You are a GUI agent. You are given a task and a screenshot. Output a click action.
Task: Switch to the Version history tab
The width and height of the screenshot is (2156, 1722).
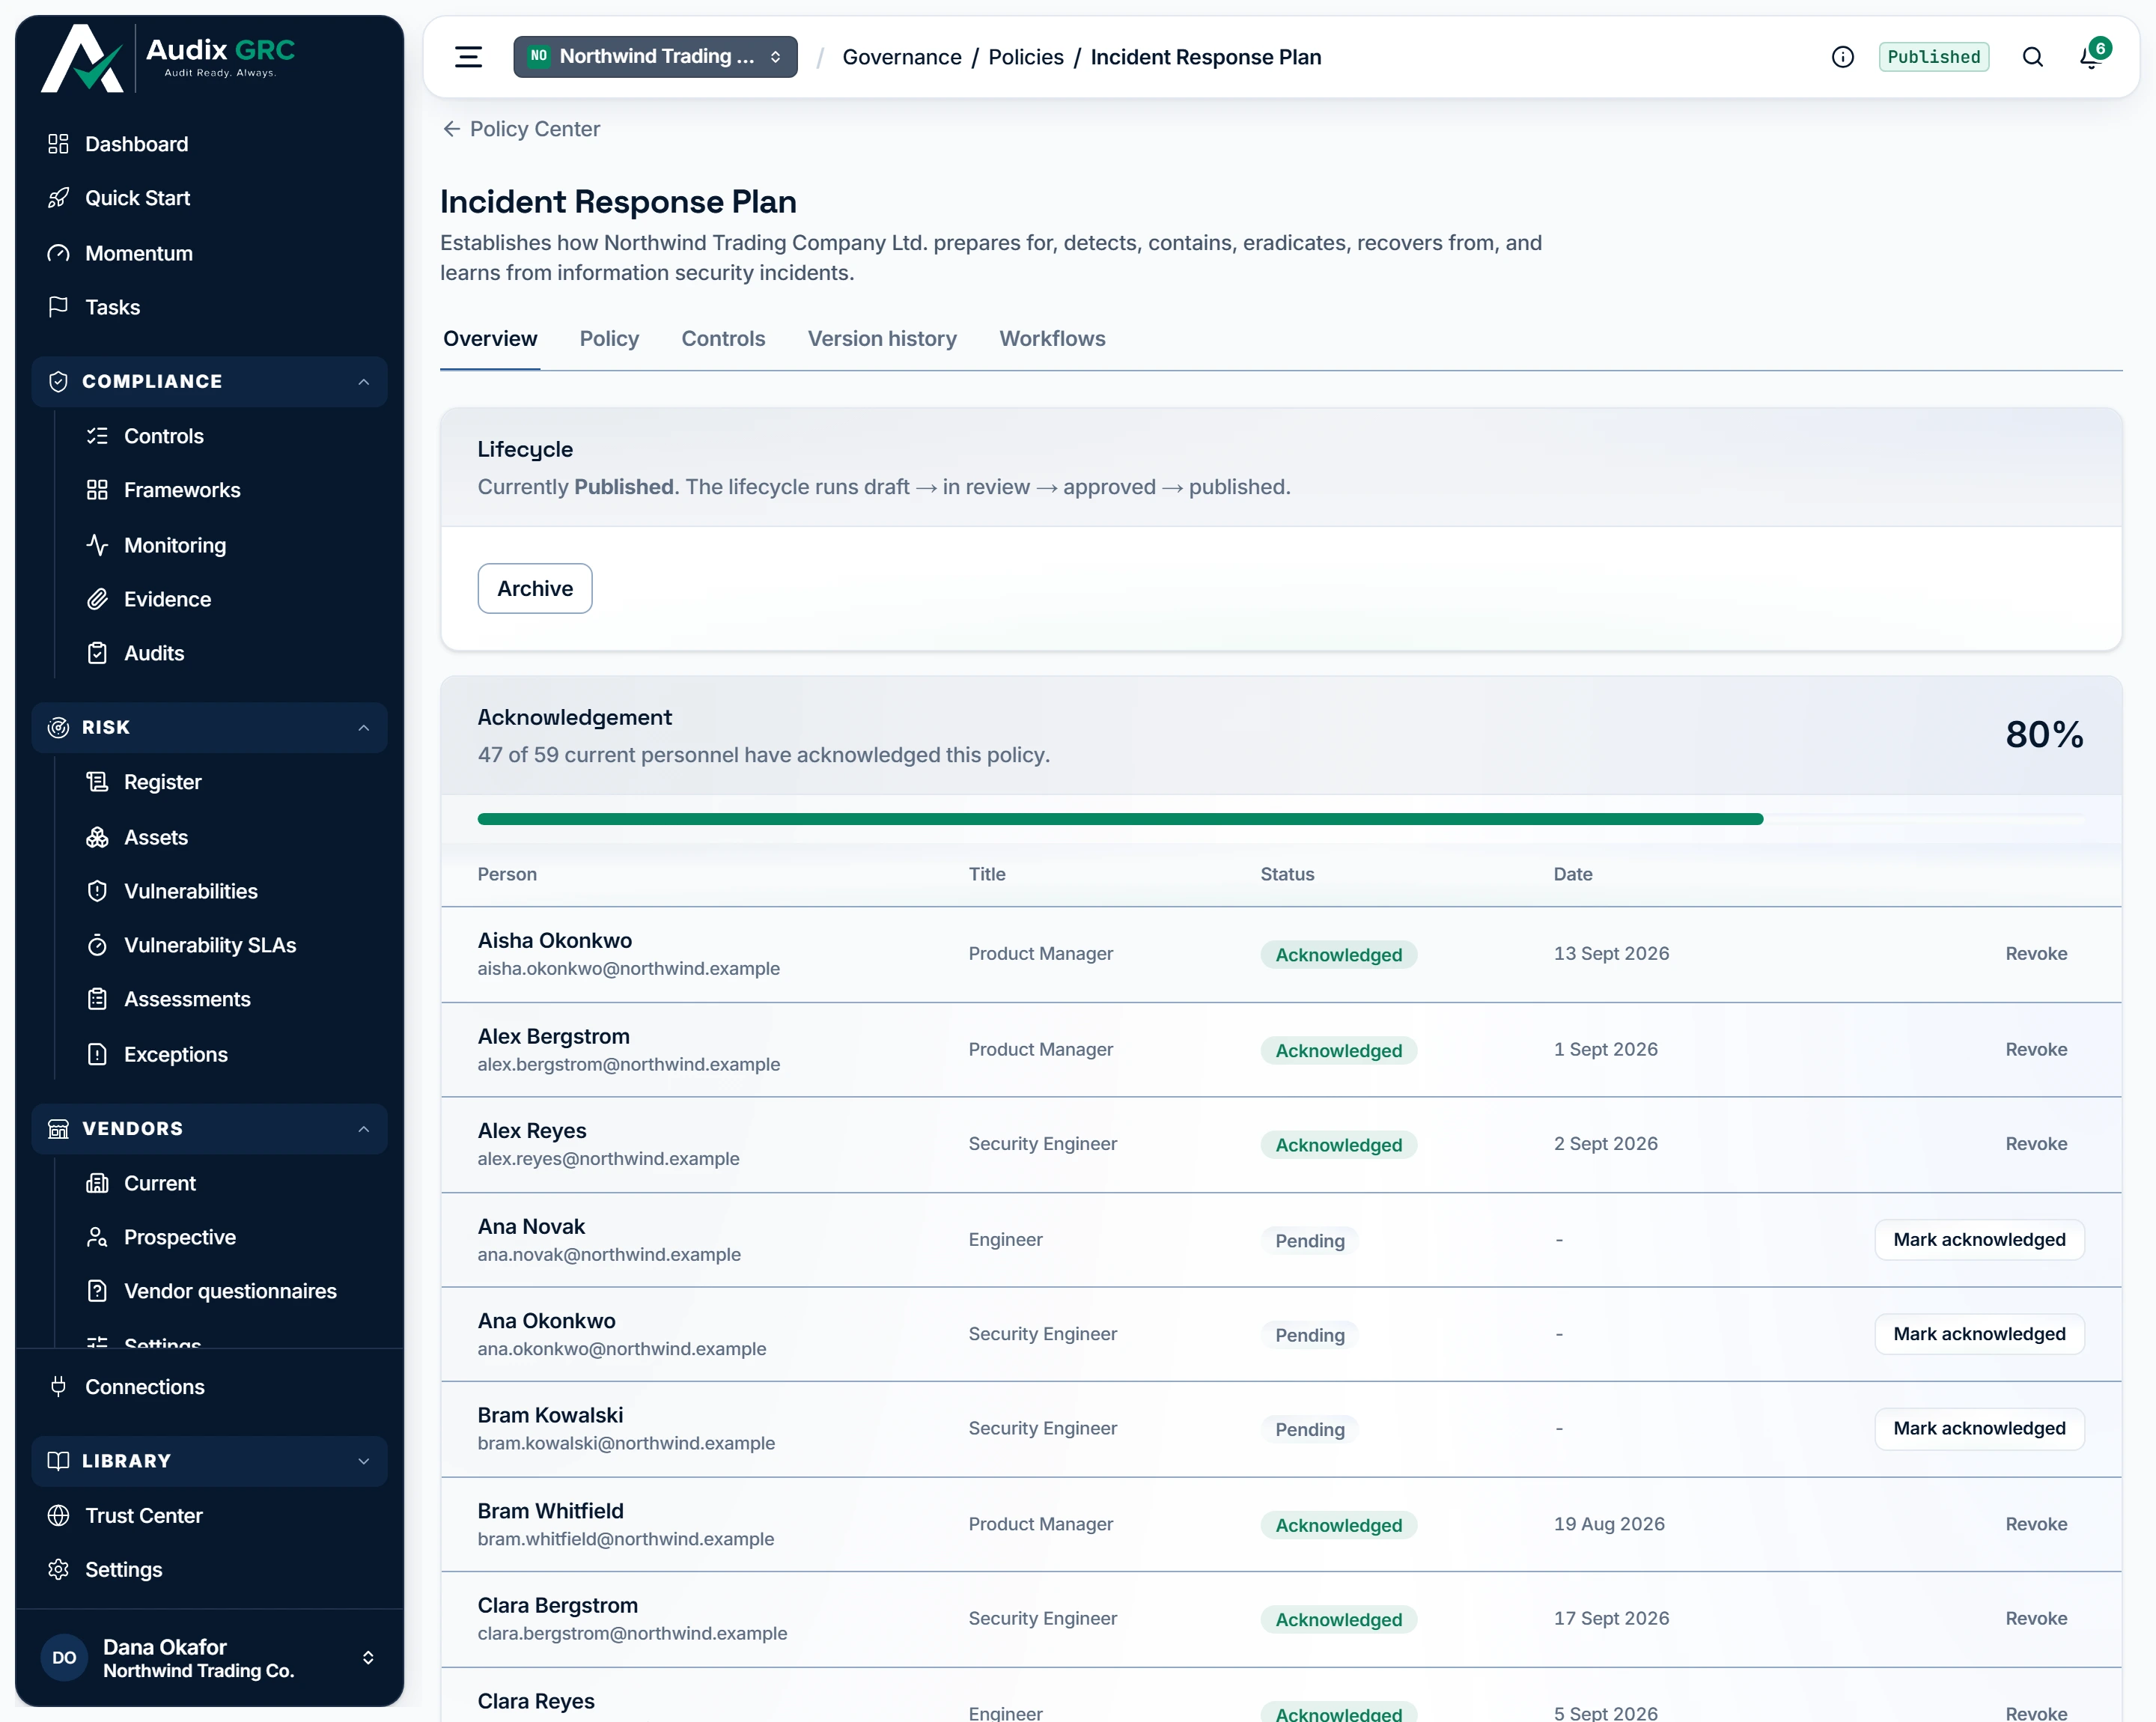pos(882,339)
